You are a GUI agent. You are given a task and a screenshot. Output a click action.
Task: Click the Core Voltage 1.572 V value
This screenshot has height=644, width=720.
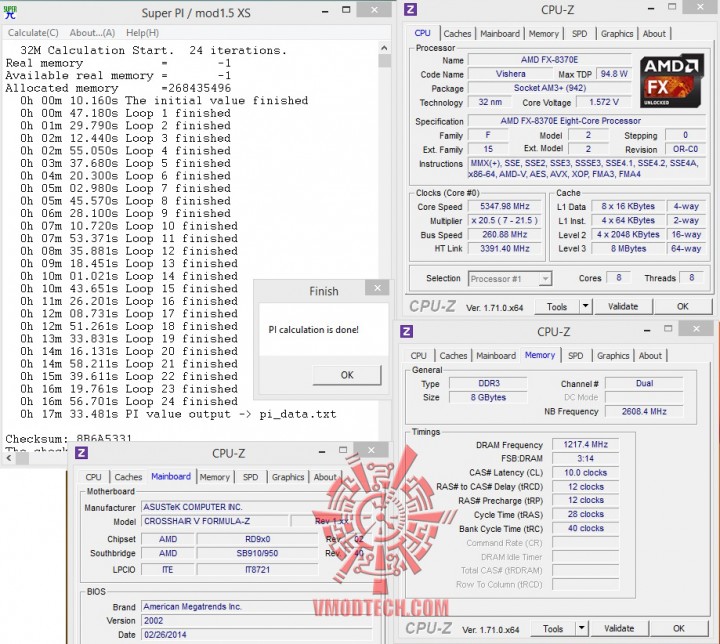click(604, 102)
